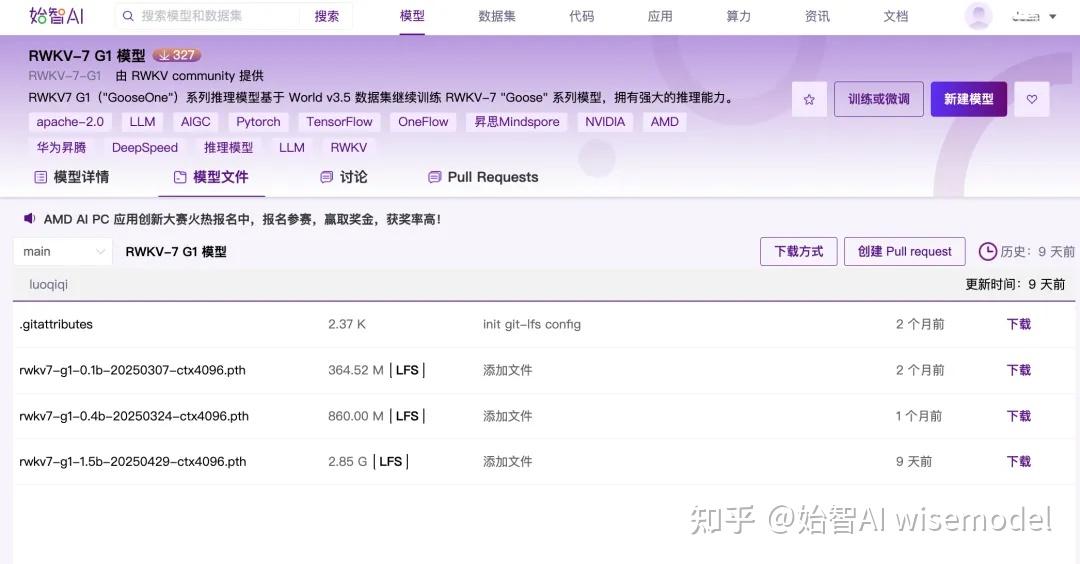Click 下载 for .gitattributes

(x=1019, y=324)
